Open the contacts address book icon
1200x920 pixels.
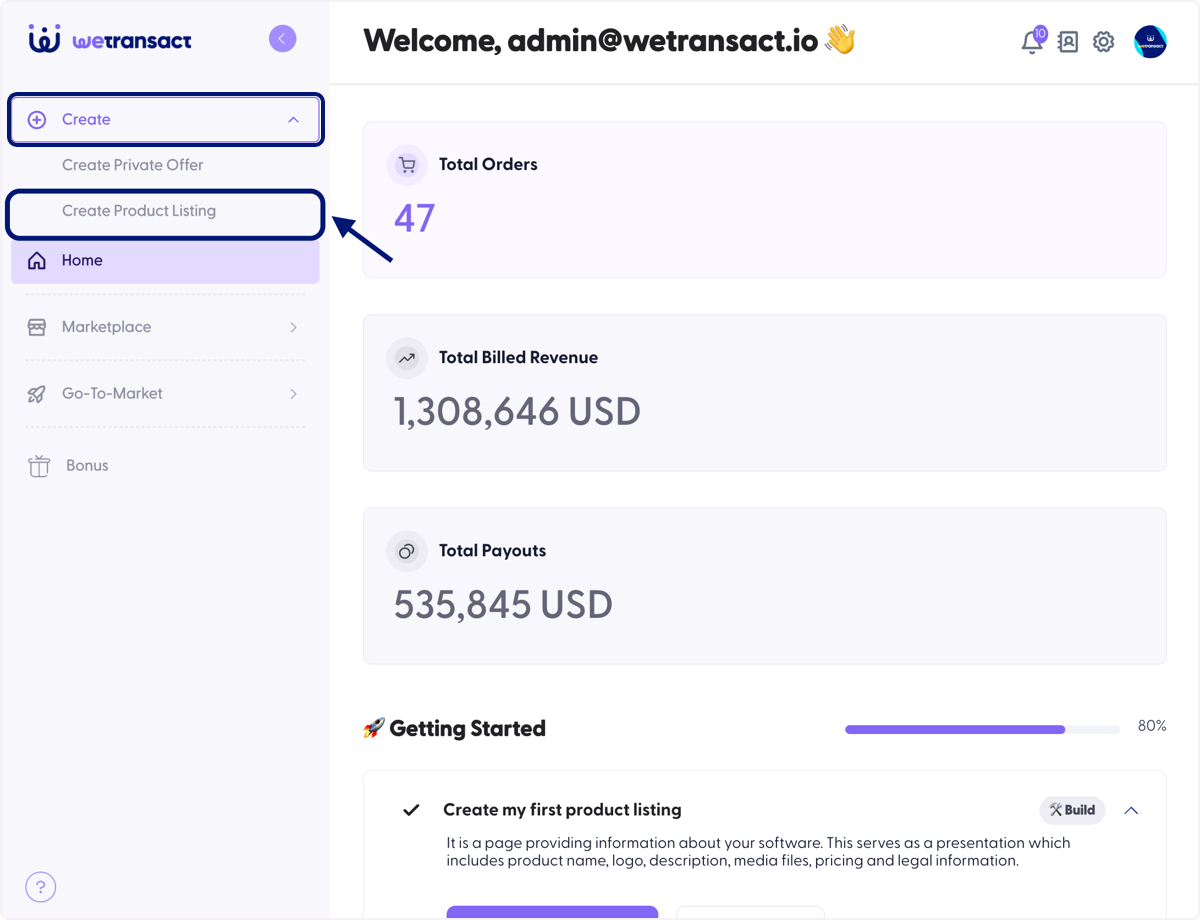1068,42
